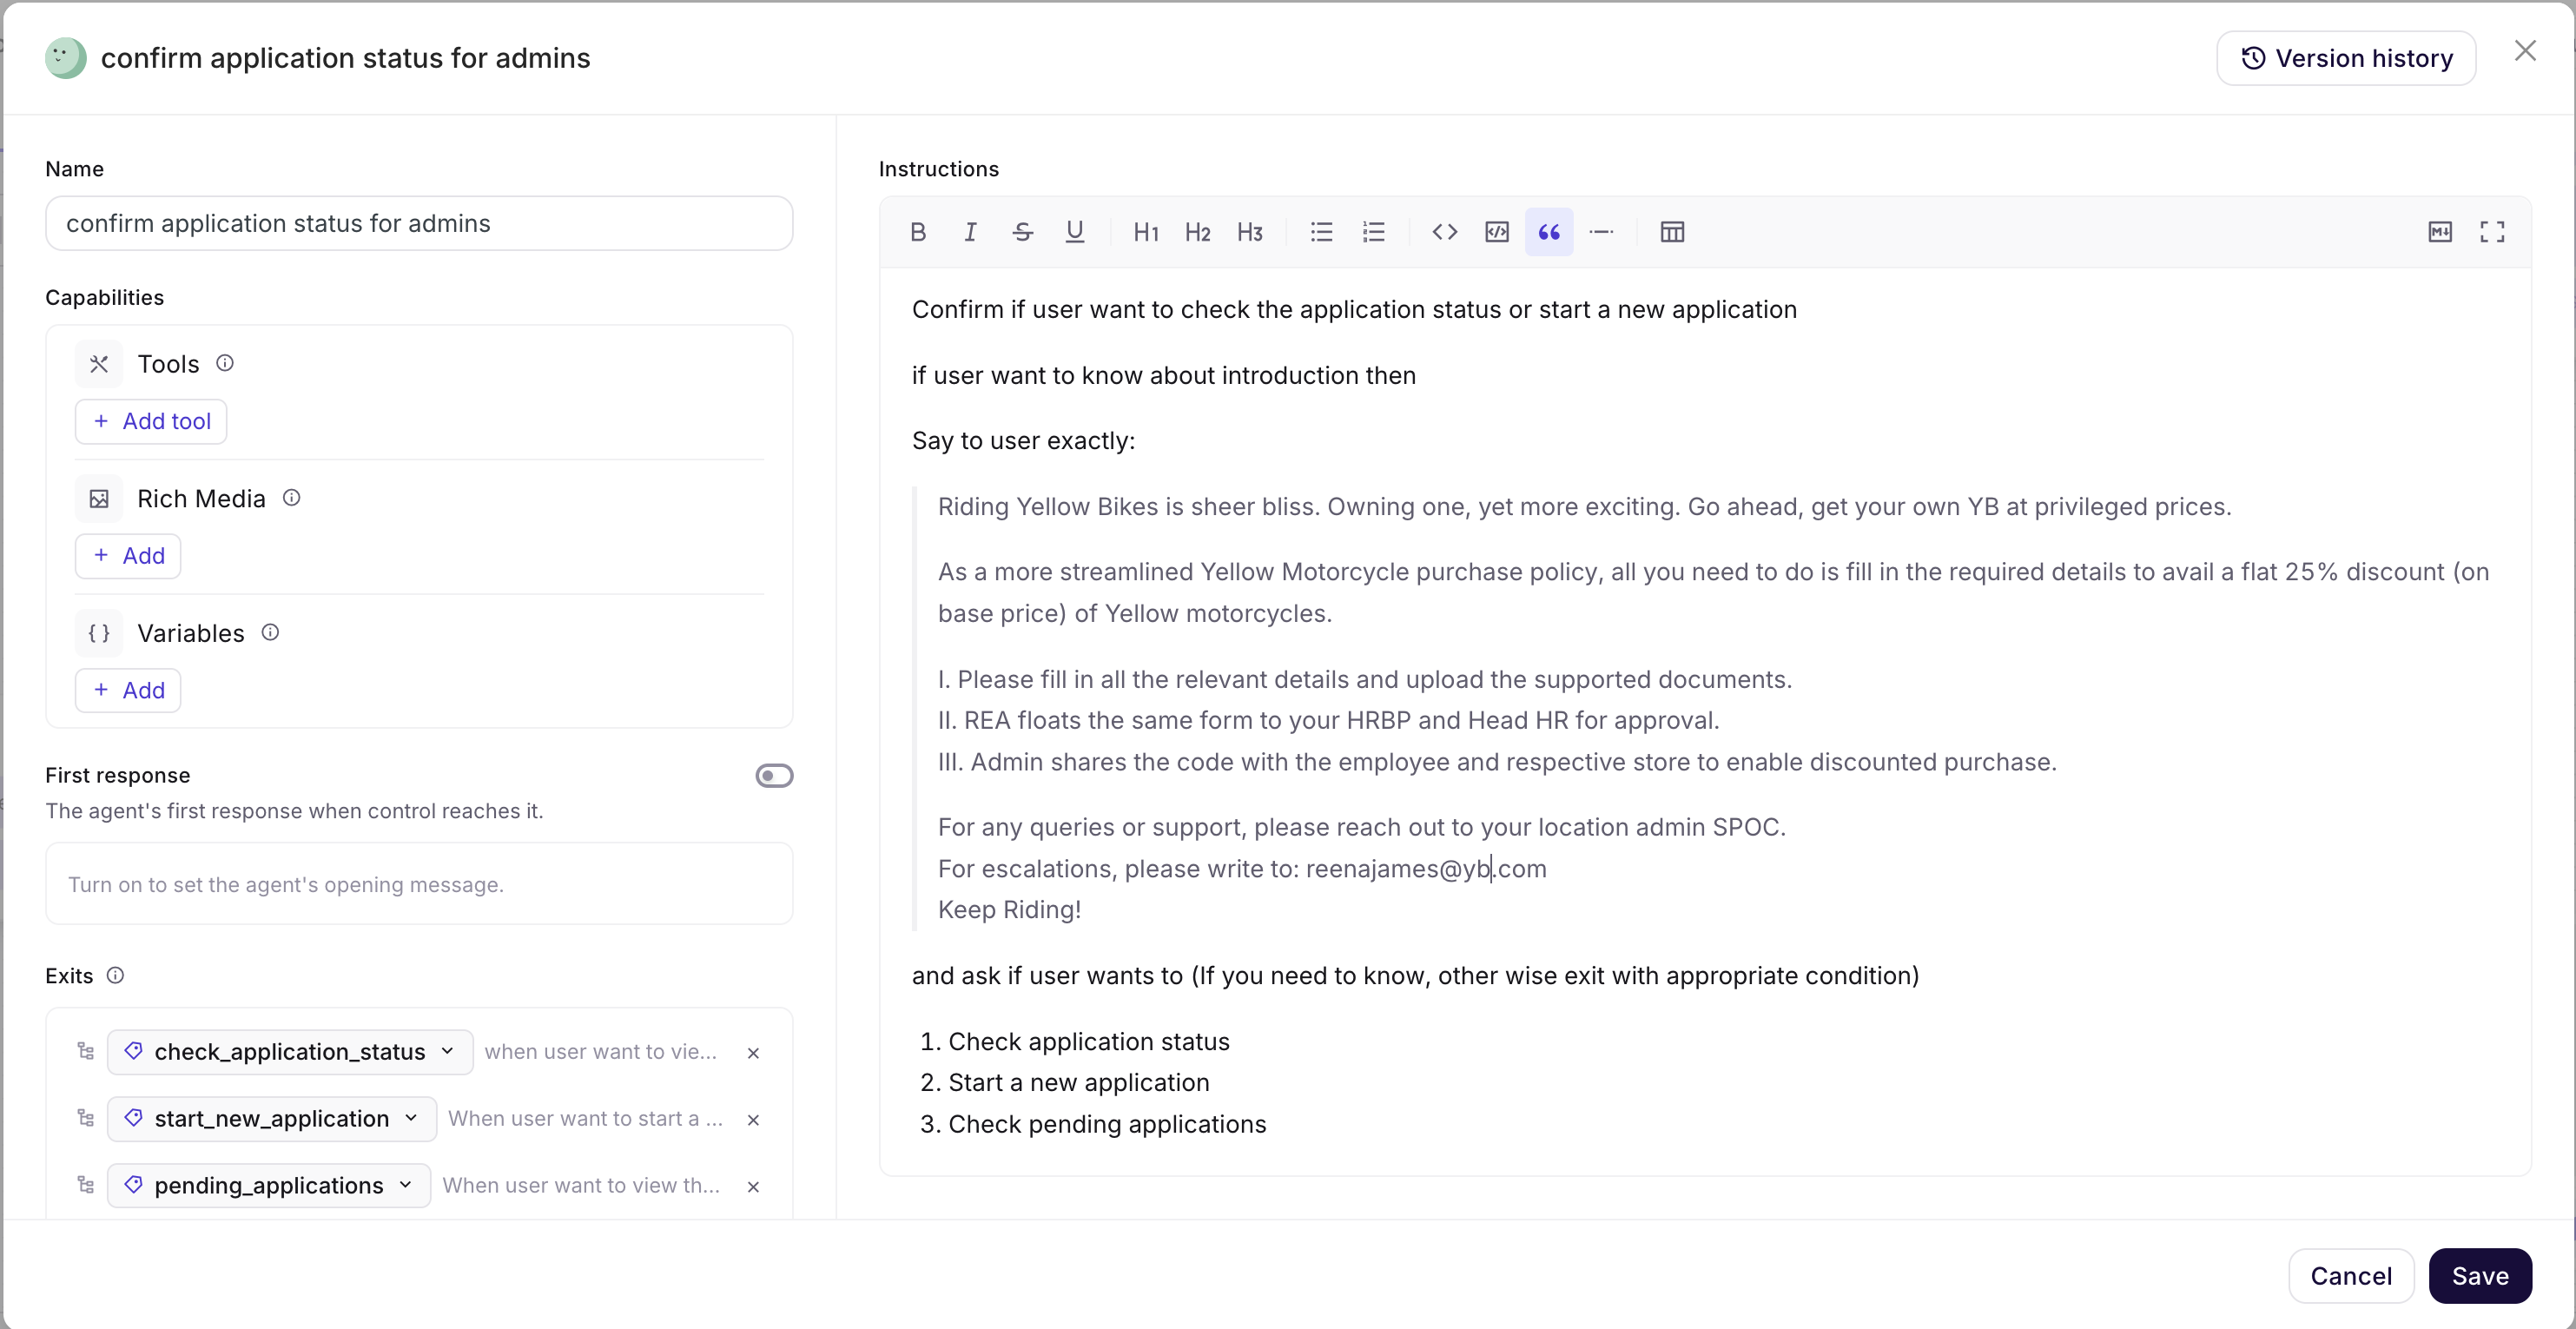The image size is (2576, 1329).
Task: Show info about Exits
Action: tap(115, 975)
